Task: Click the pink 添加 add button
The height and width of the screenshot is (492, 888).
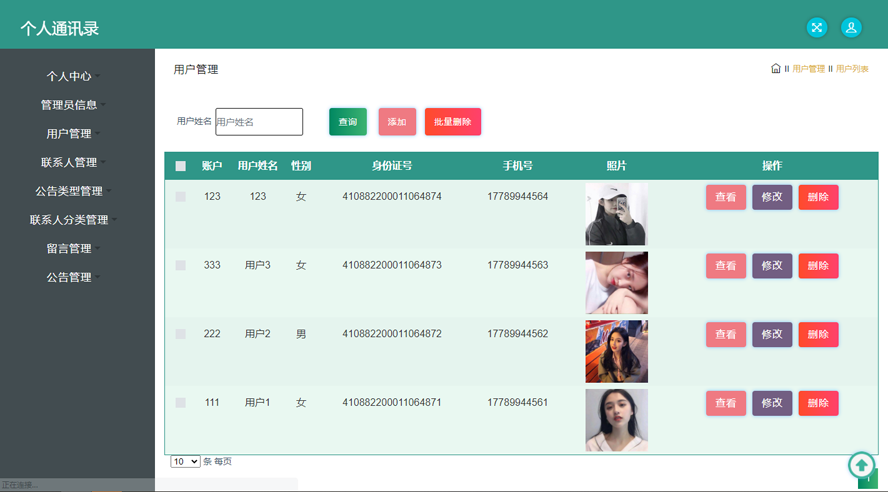Action: [x=397, y=122]
